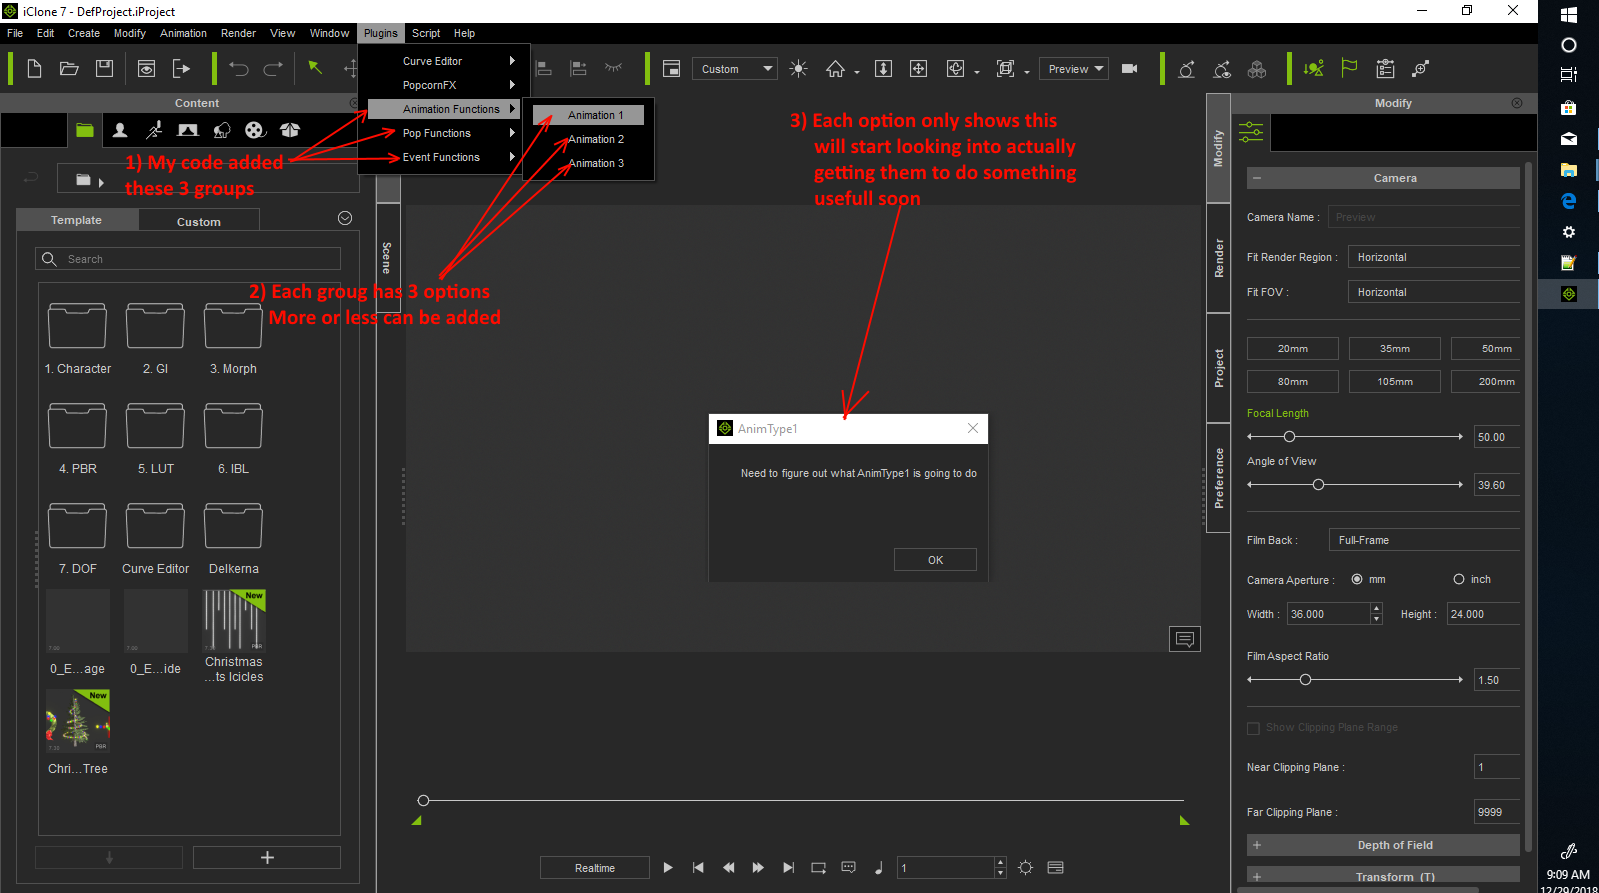Set lens to the 35mm preset button
1599x893 pixels.
1395,349
